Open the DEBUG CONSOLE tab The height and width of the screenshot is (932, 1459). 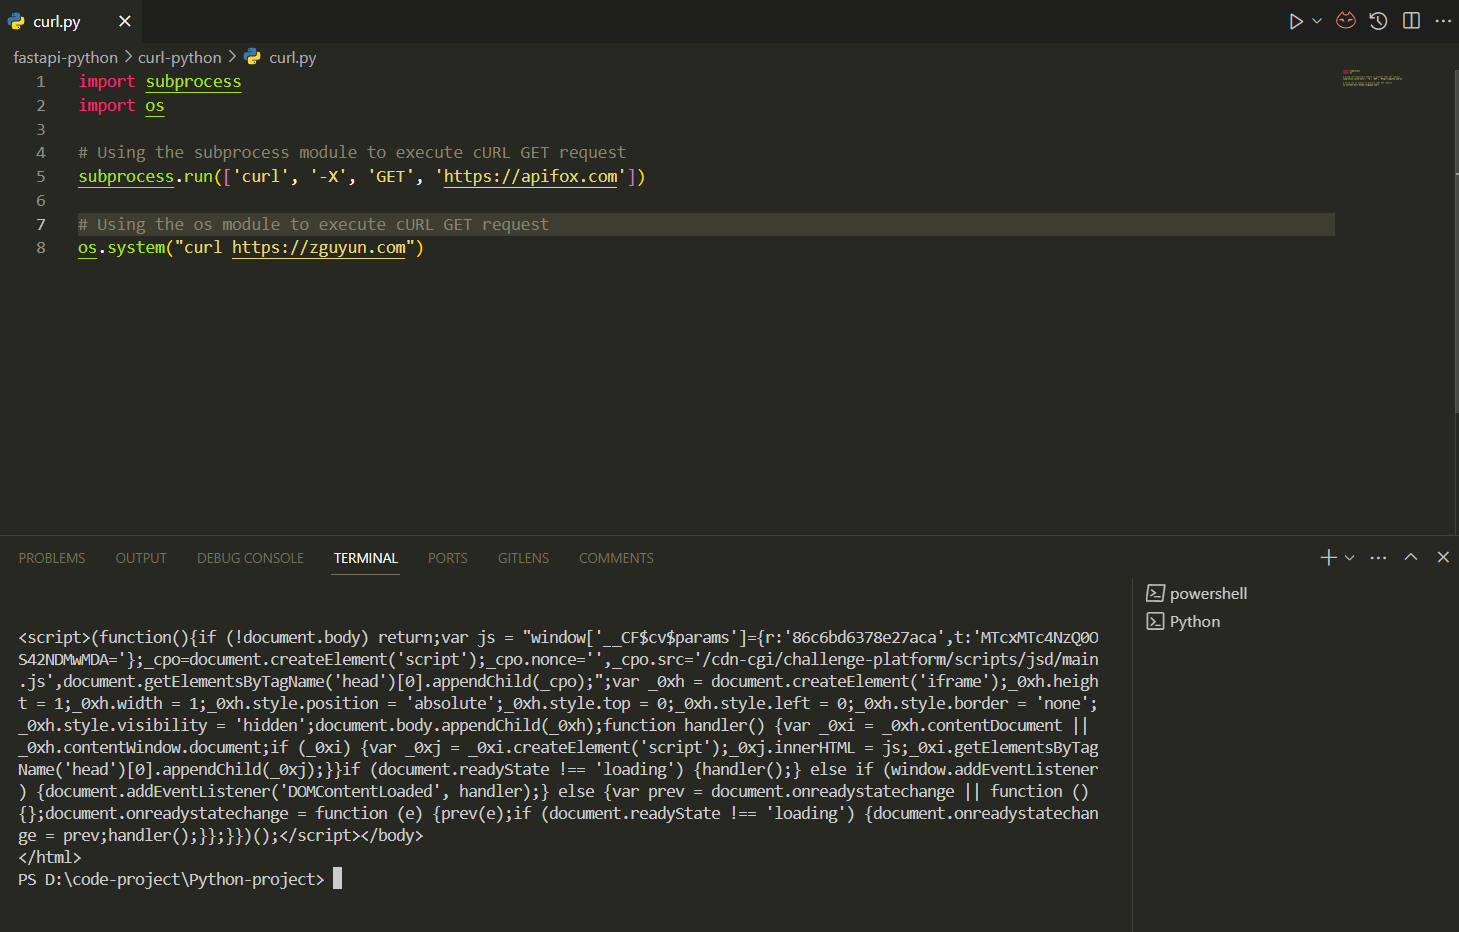(x=250, y=558)
